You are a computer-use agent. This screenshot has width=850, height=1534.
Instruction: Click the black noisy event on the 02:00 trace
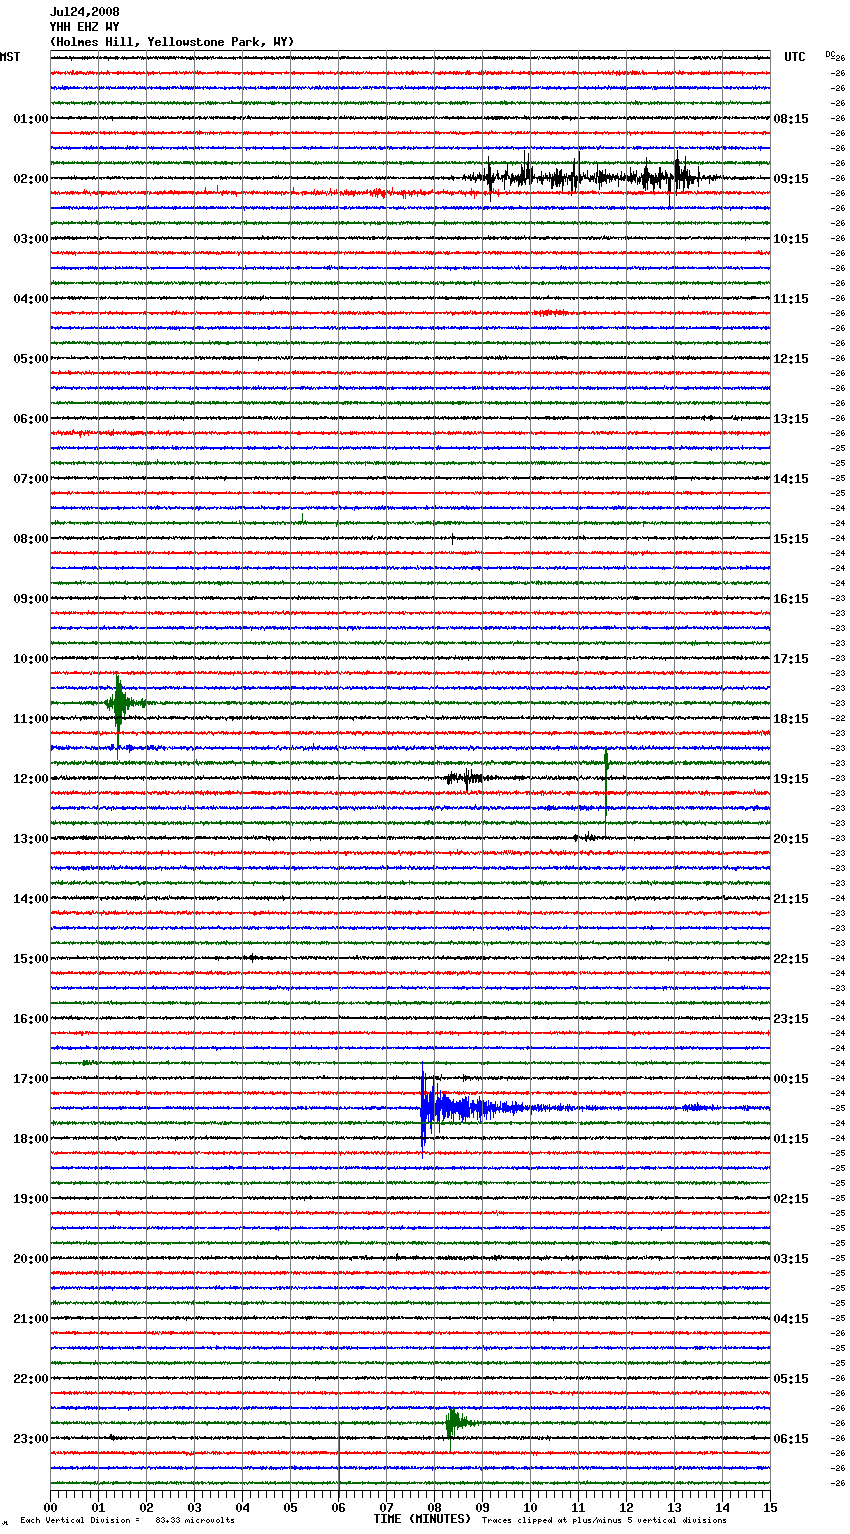pyautogui.click(x=590, y=178)
